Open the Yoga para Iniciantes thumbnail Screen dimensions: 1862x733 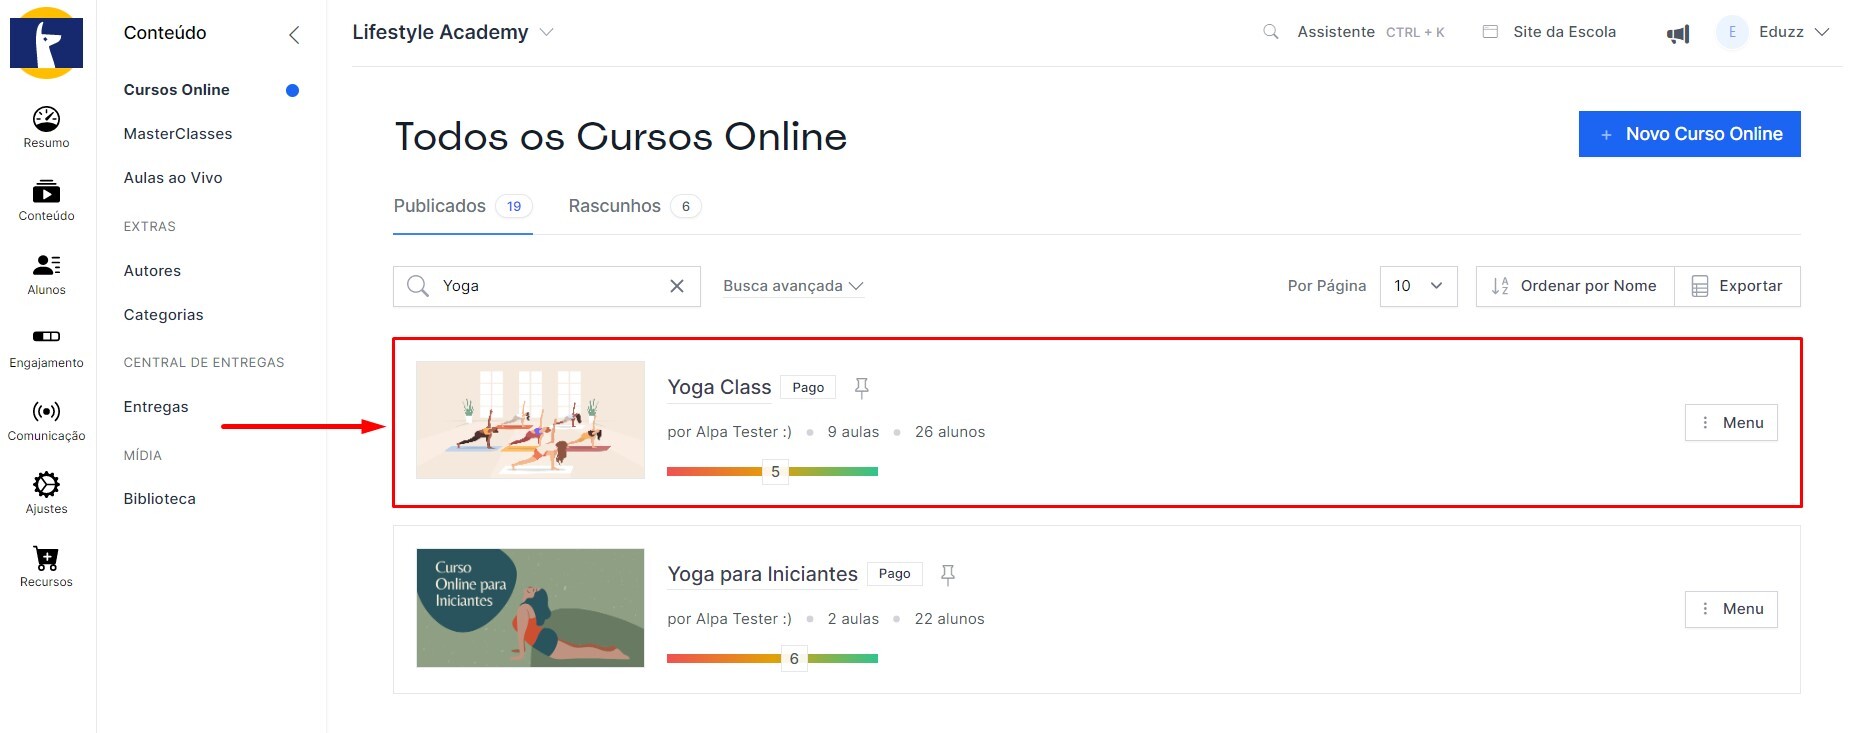pos(530,608)
